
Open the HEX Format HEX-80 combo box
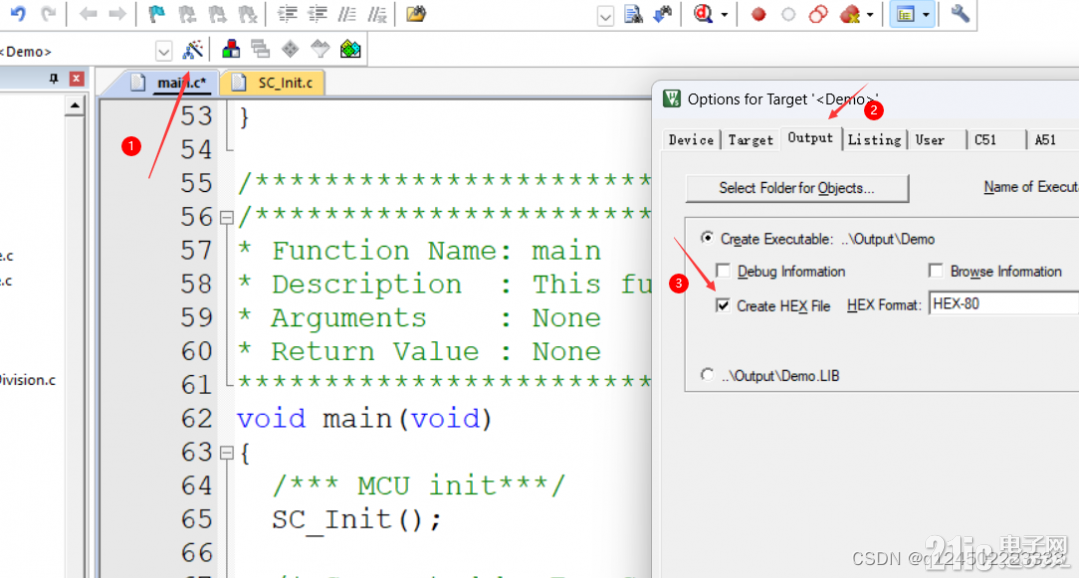[x=1004, y=303]
